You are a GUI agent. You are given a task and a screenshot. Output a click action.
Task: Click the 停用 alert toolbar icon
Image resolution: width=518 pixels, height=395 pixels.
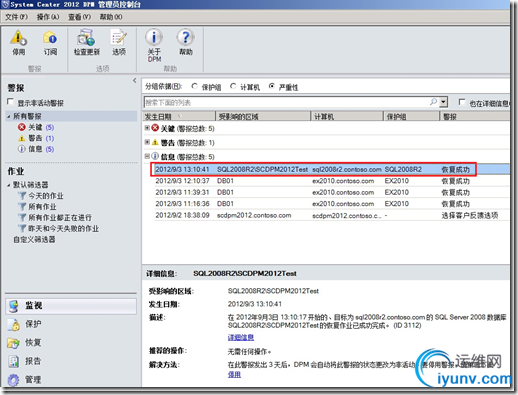pos(18,38)
